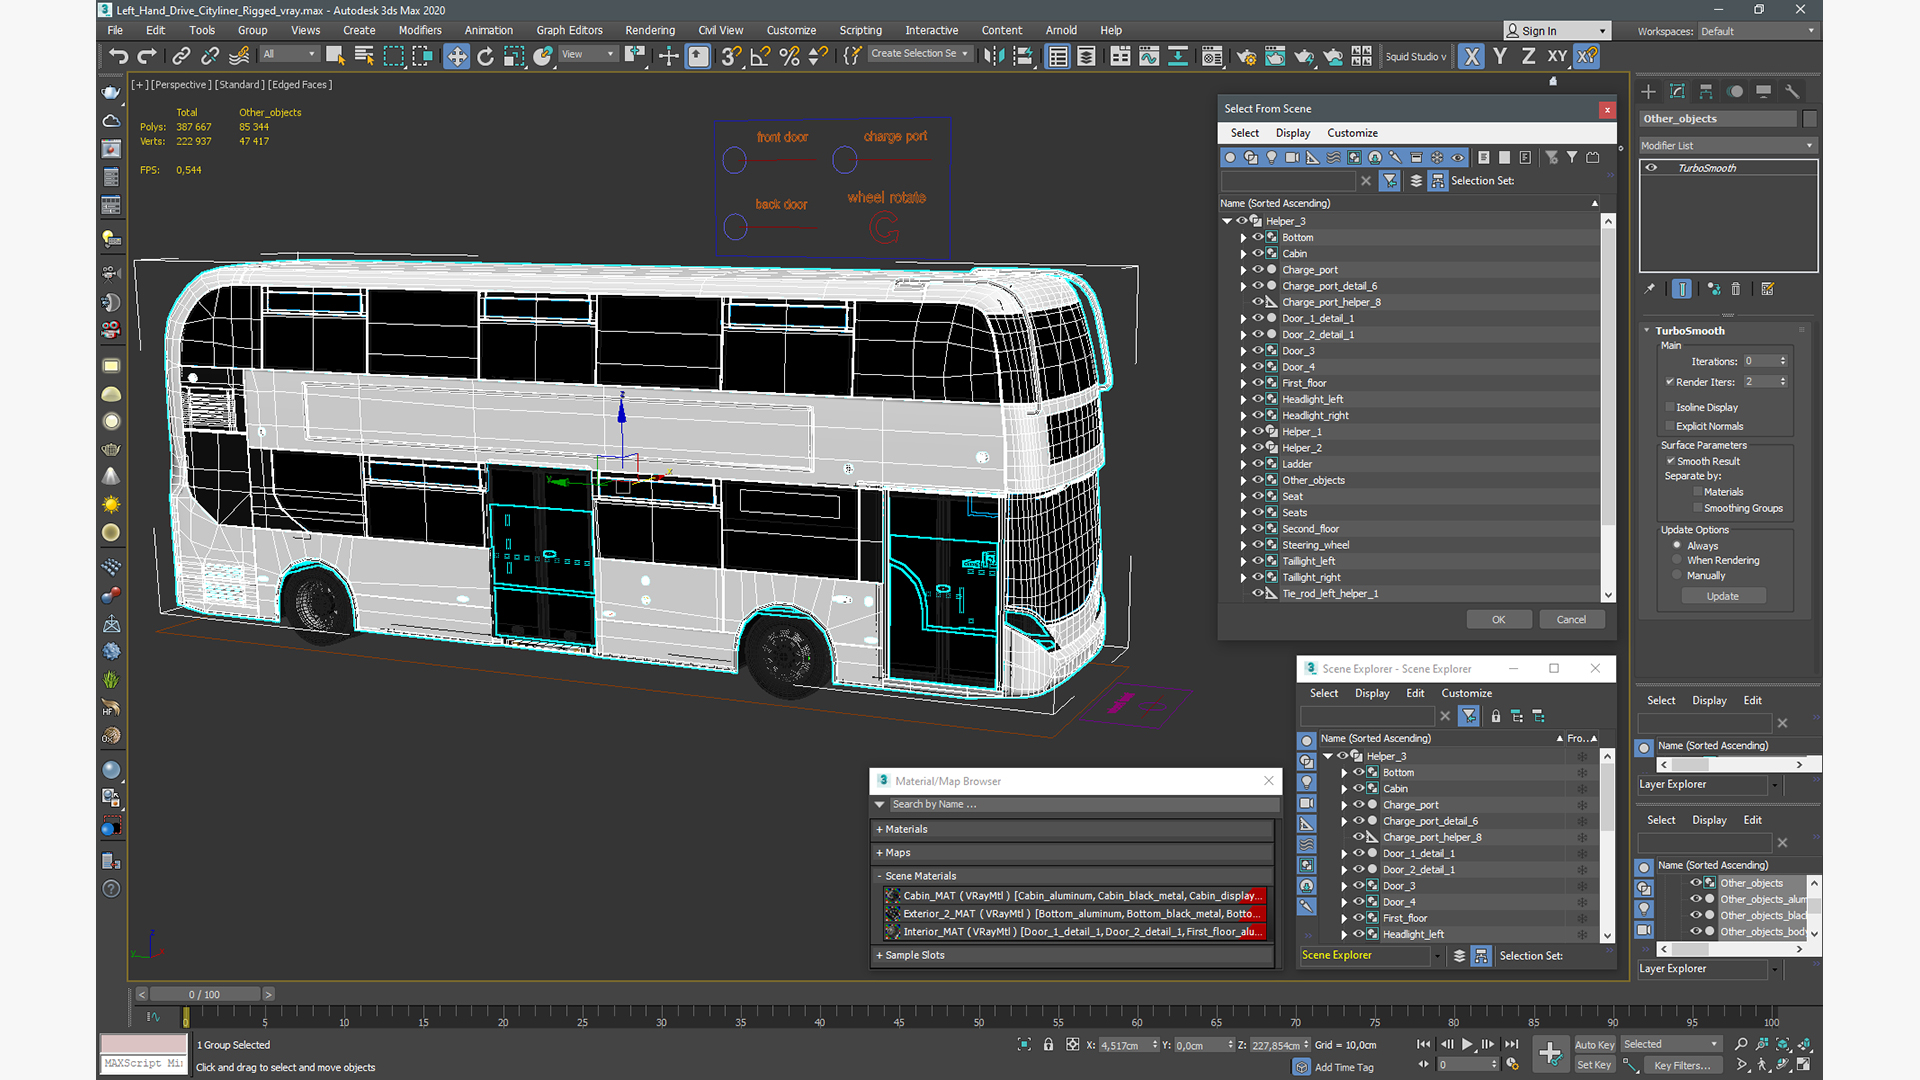This screenshot has height=1080, width=1920.
Task: Activate Select and Rotate tool
Action: click(485, 56)
